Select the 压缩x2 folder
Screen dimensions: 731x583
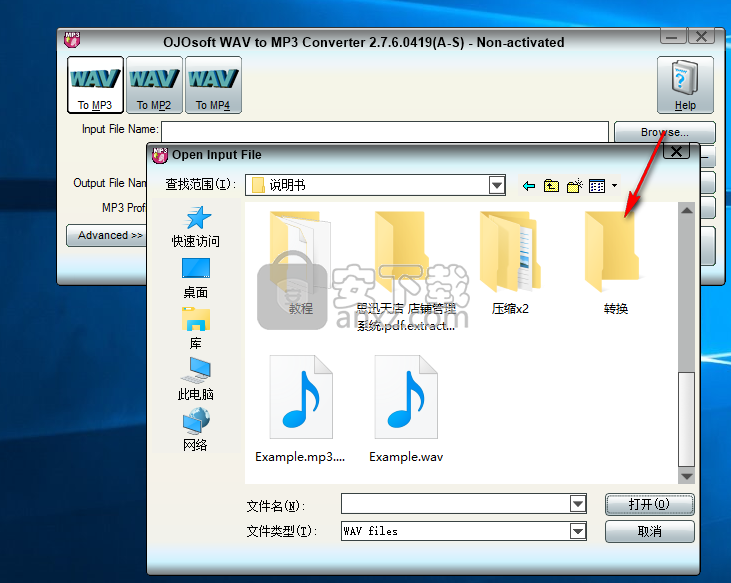tap(510, 263)
